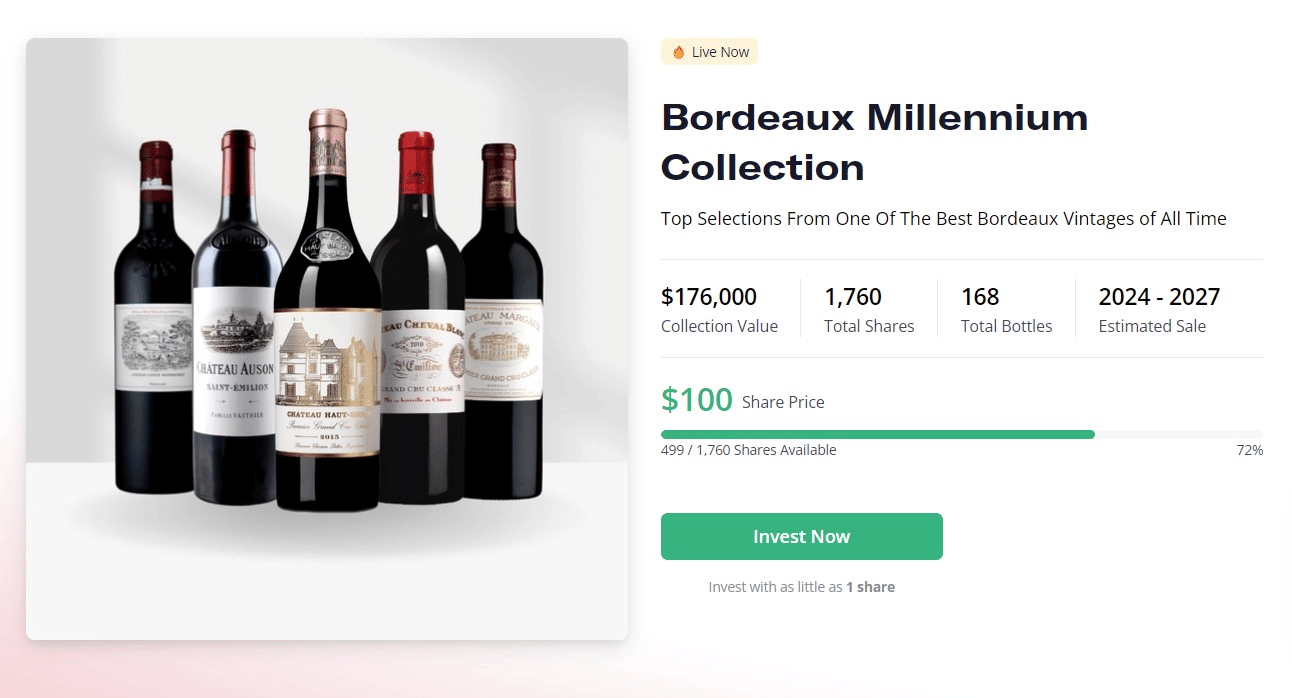Click the green $100 share price

coord(697,400)
